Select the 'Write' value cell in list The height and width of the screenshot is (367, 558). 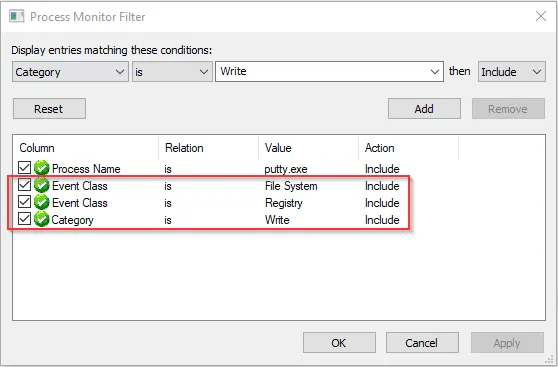(277, 220)
